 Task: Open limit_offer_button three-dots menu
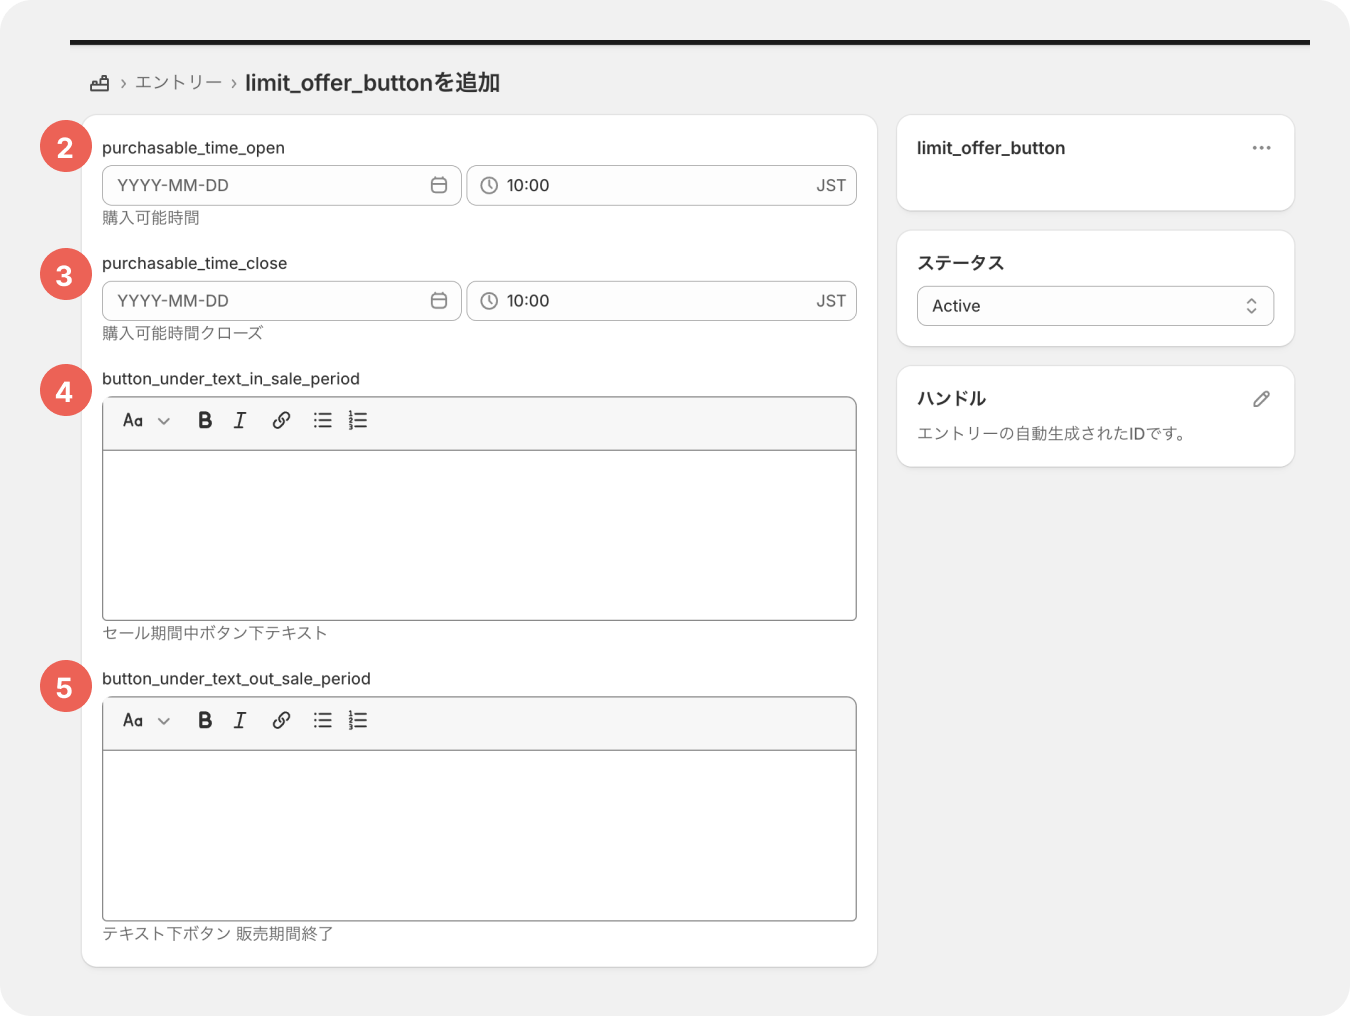point(1261,148)
